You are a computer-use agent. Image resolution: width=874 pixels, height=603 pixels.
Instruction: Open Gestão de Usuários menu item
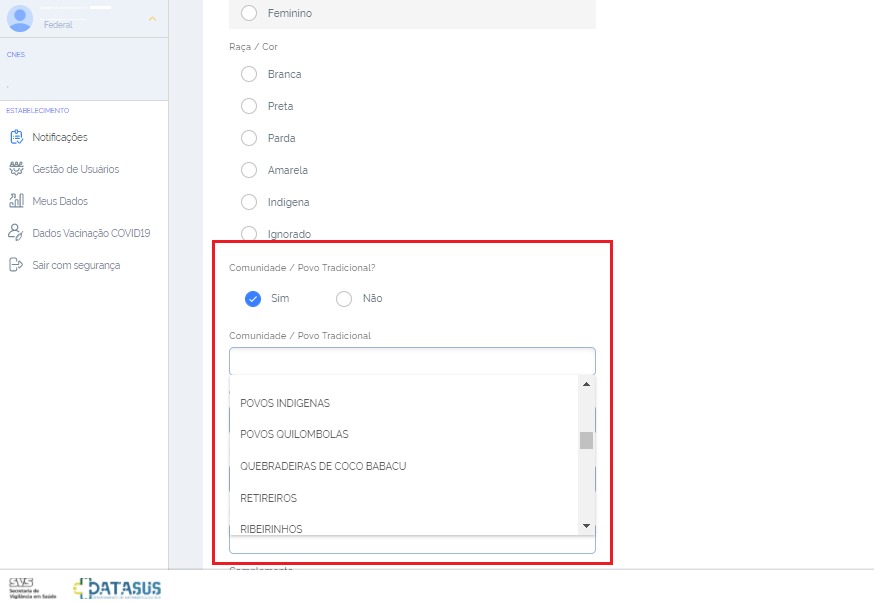tap(75, 169)
